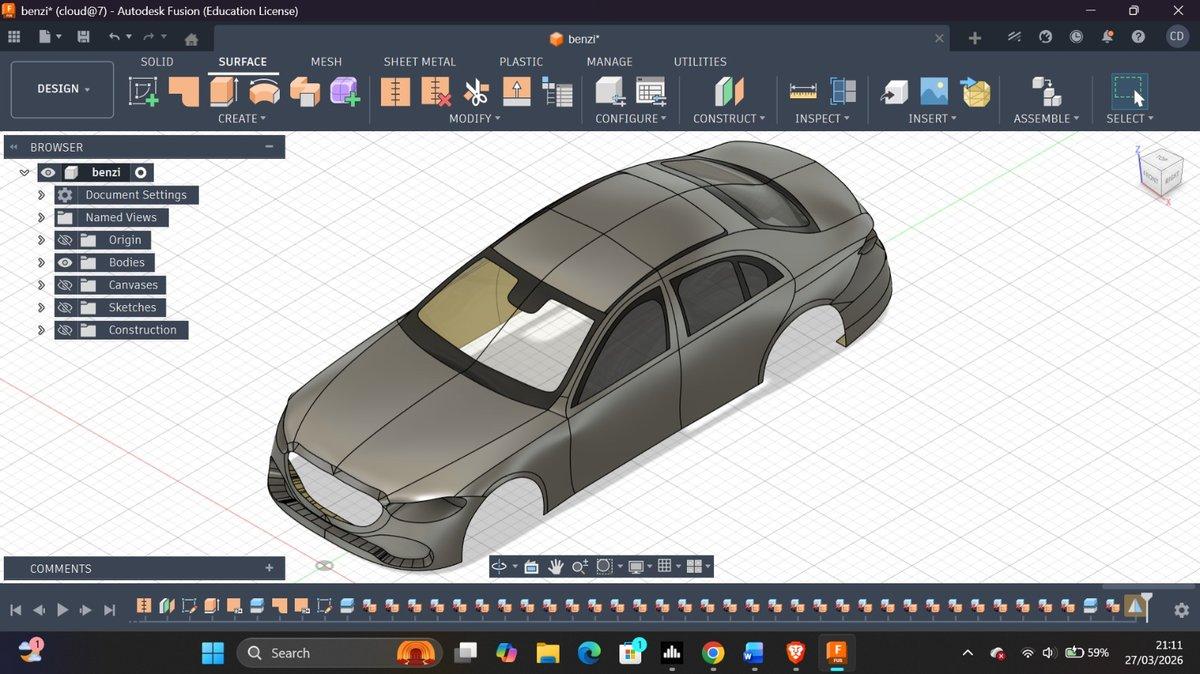The width and height of the screenshot is (1200, 674).
Task: Open the Change Parameters table icon
Action: pyautogui.click(x=557, y=92)
